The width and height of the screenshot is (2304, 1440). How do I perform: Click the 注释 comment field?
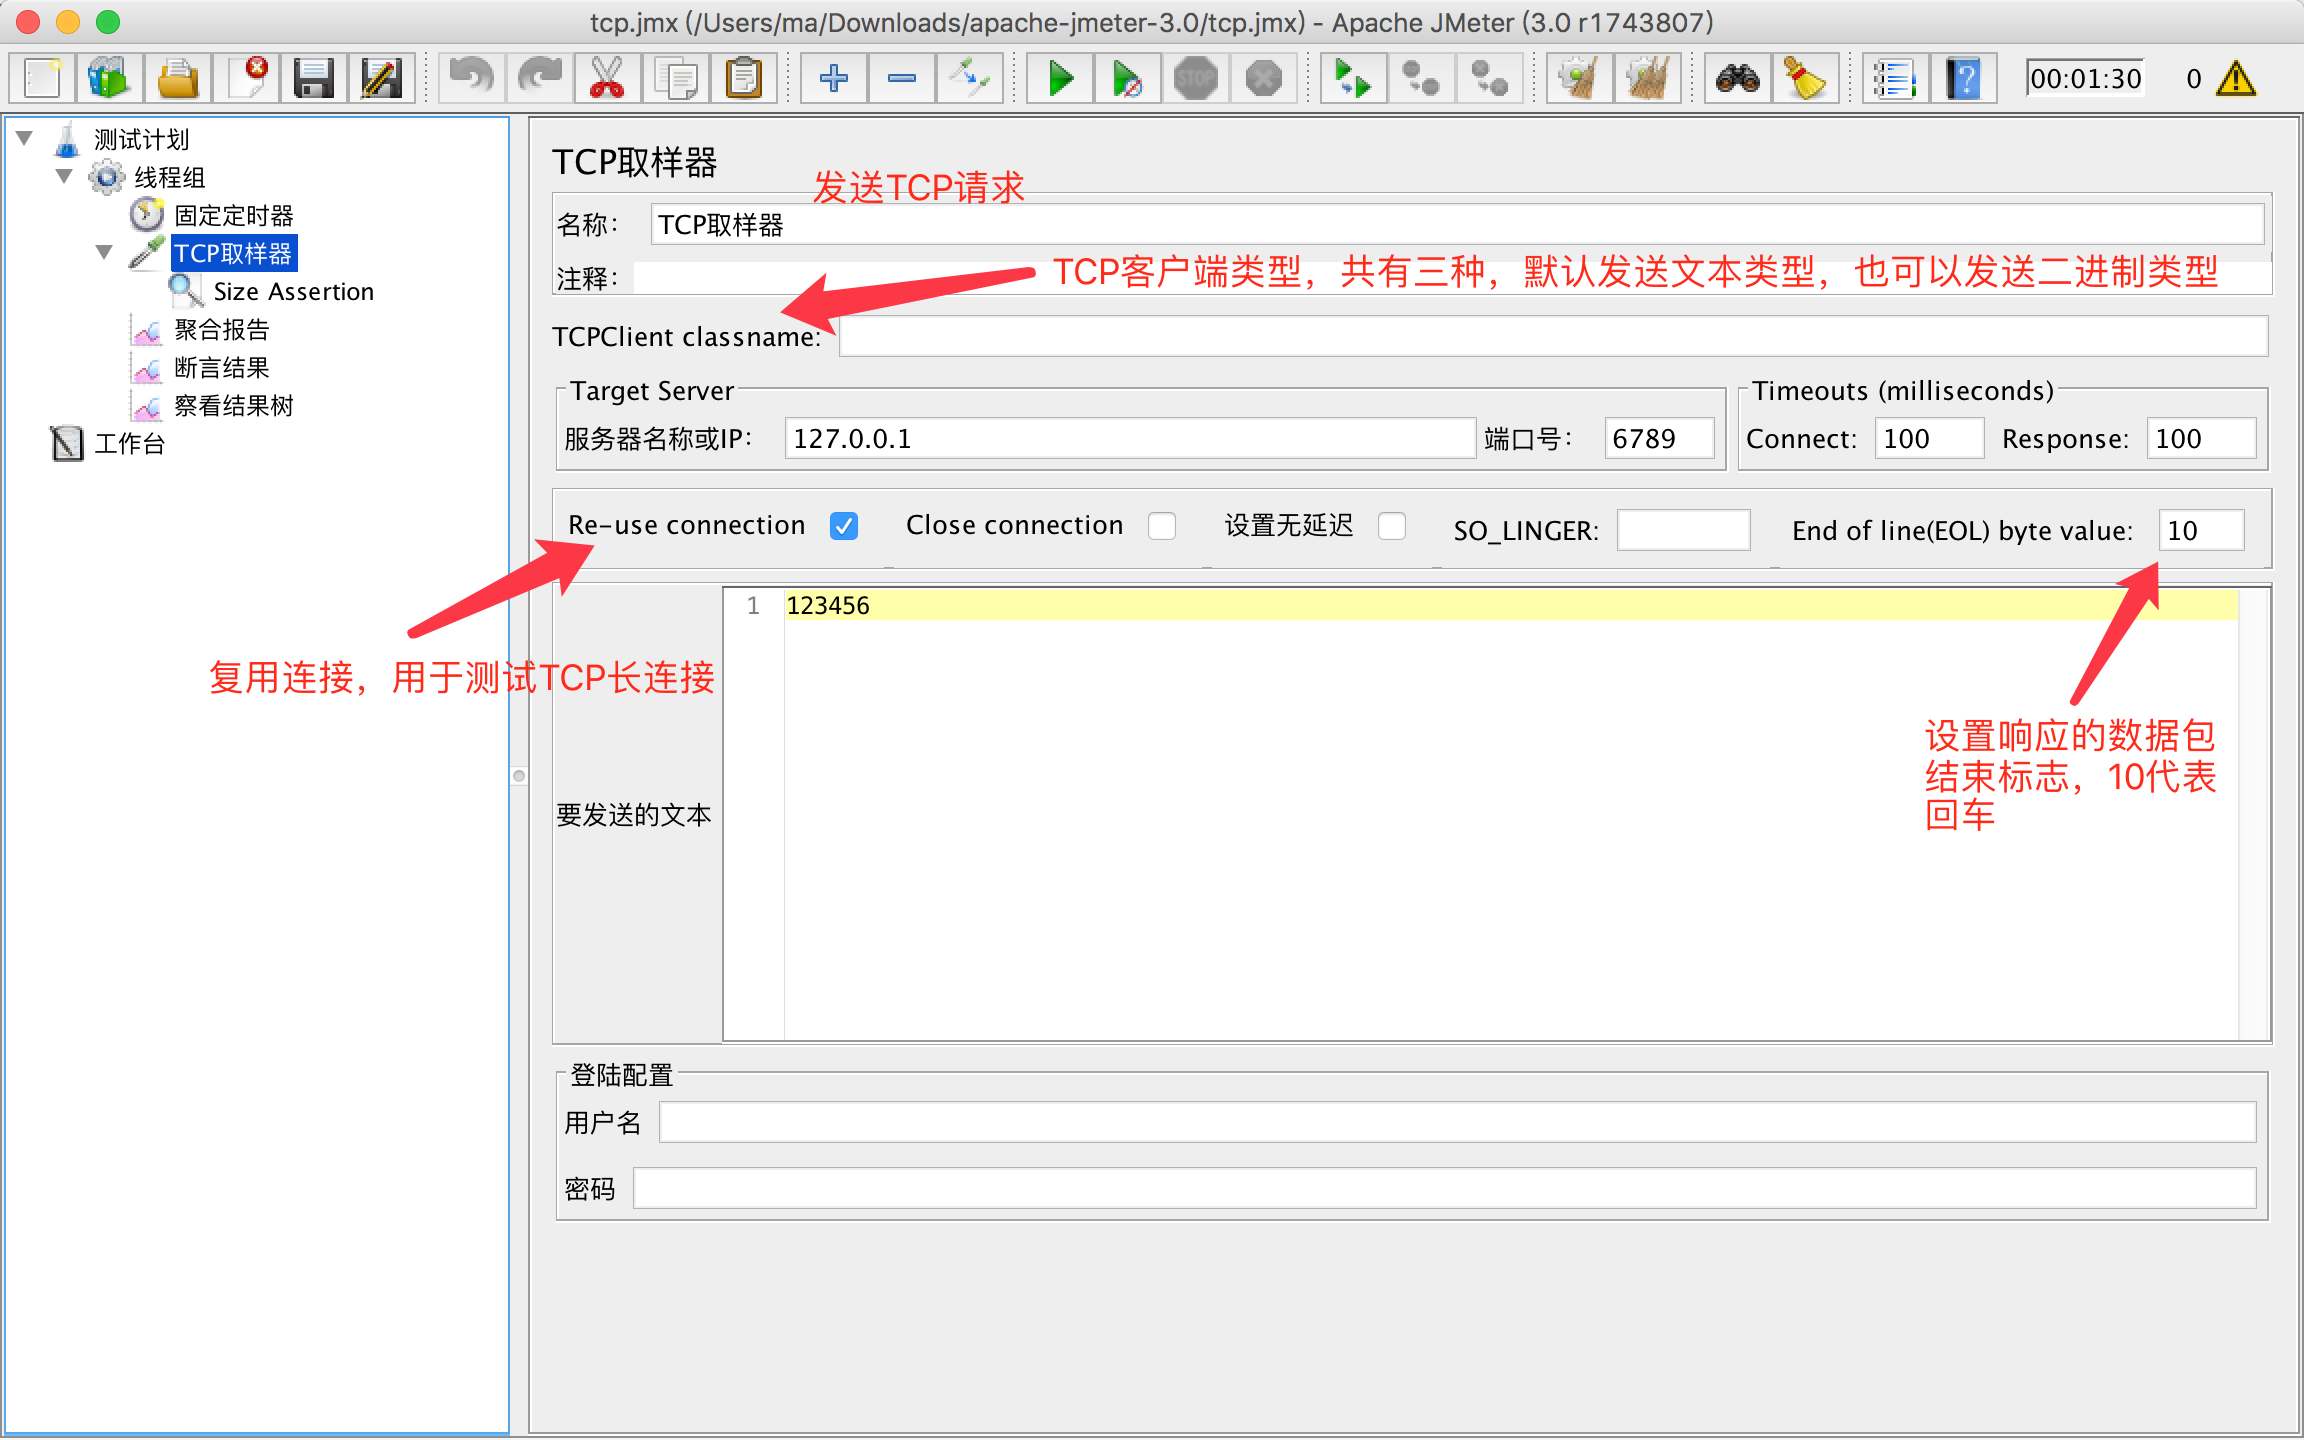[1452, 277]
